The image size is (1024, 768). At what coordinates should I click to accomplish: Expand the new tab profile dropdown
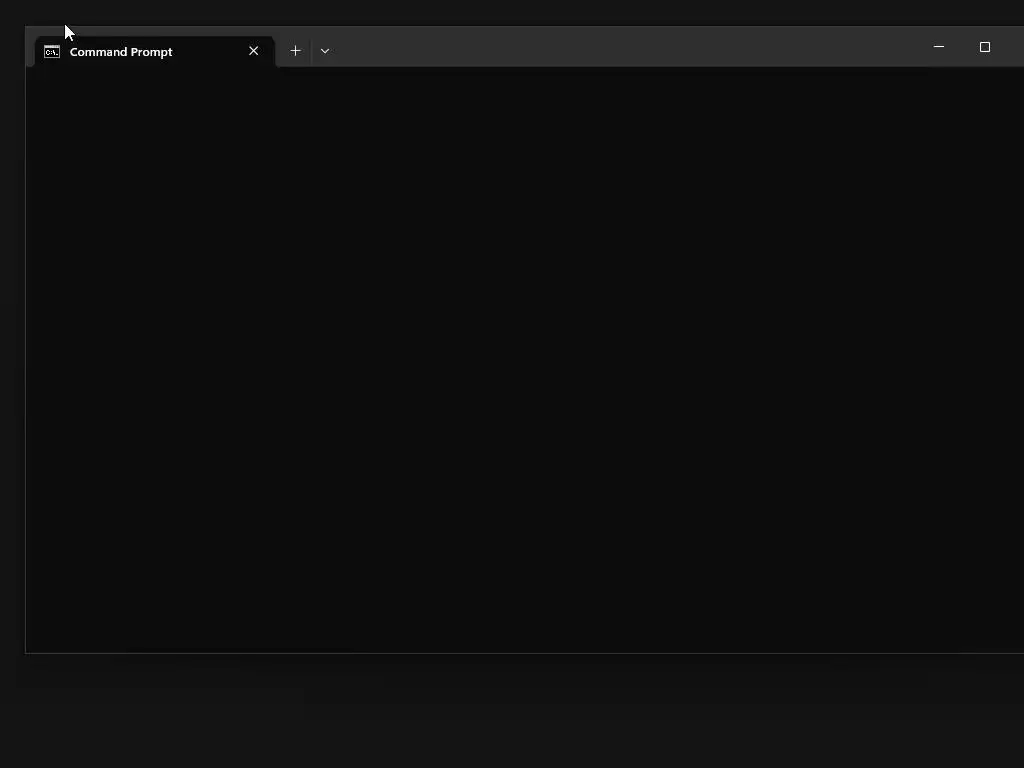[x=325, y=51]
